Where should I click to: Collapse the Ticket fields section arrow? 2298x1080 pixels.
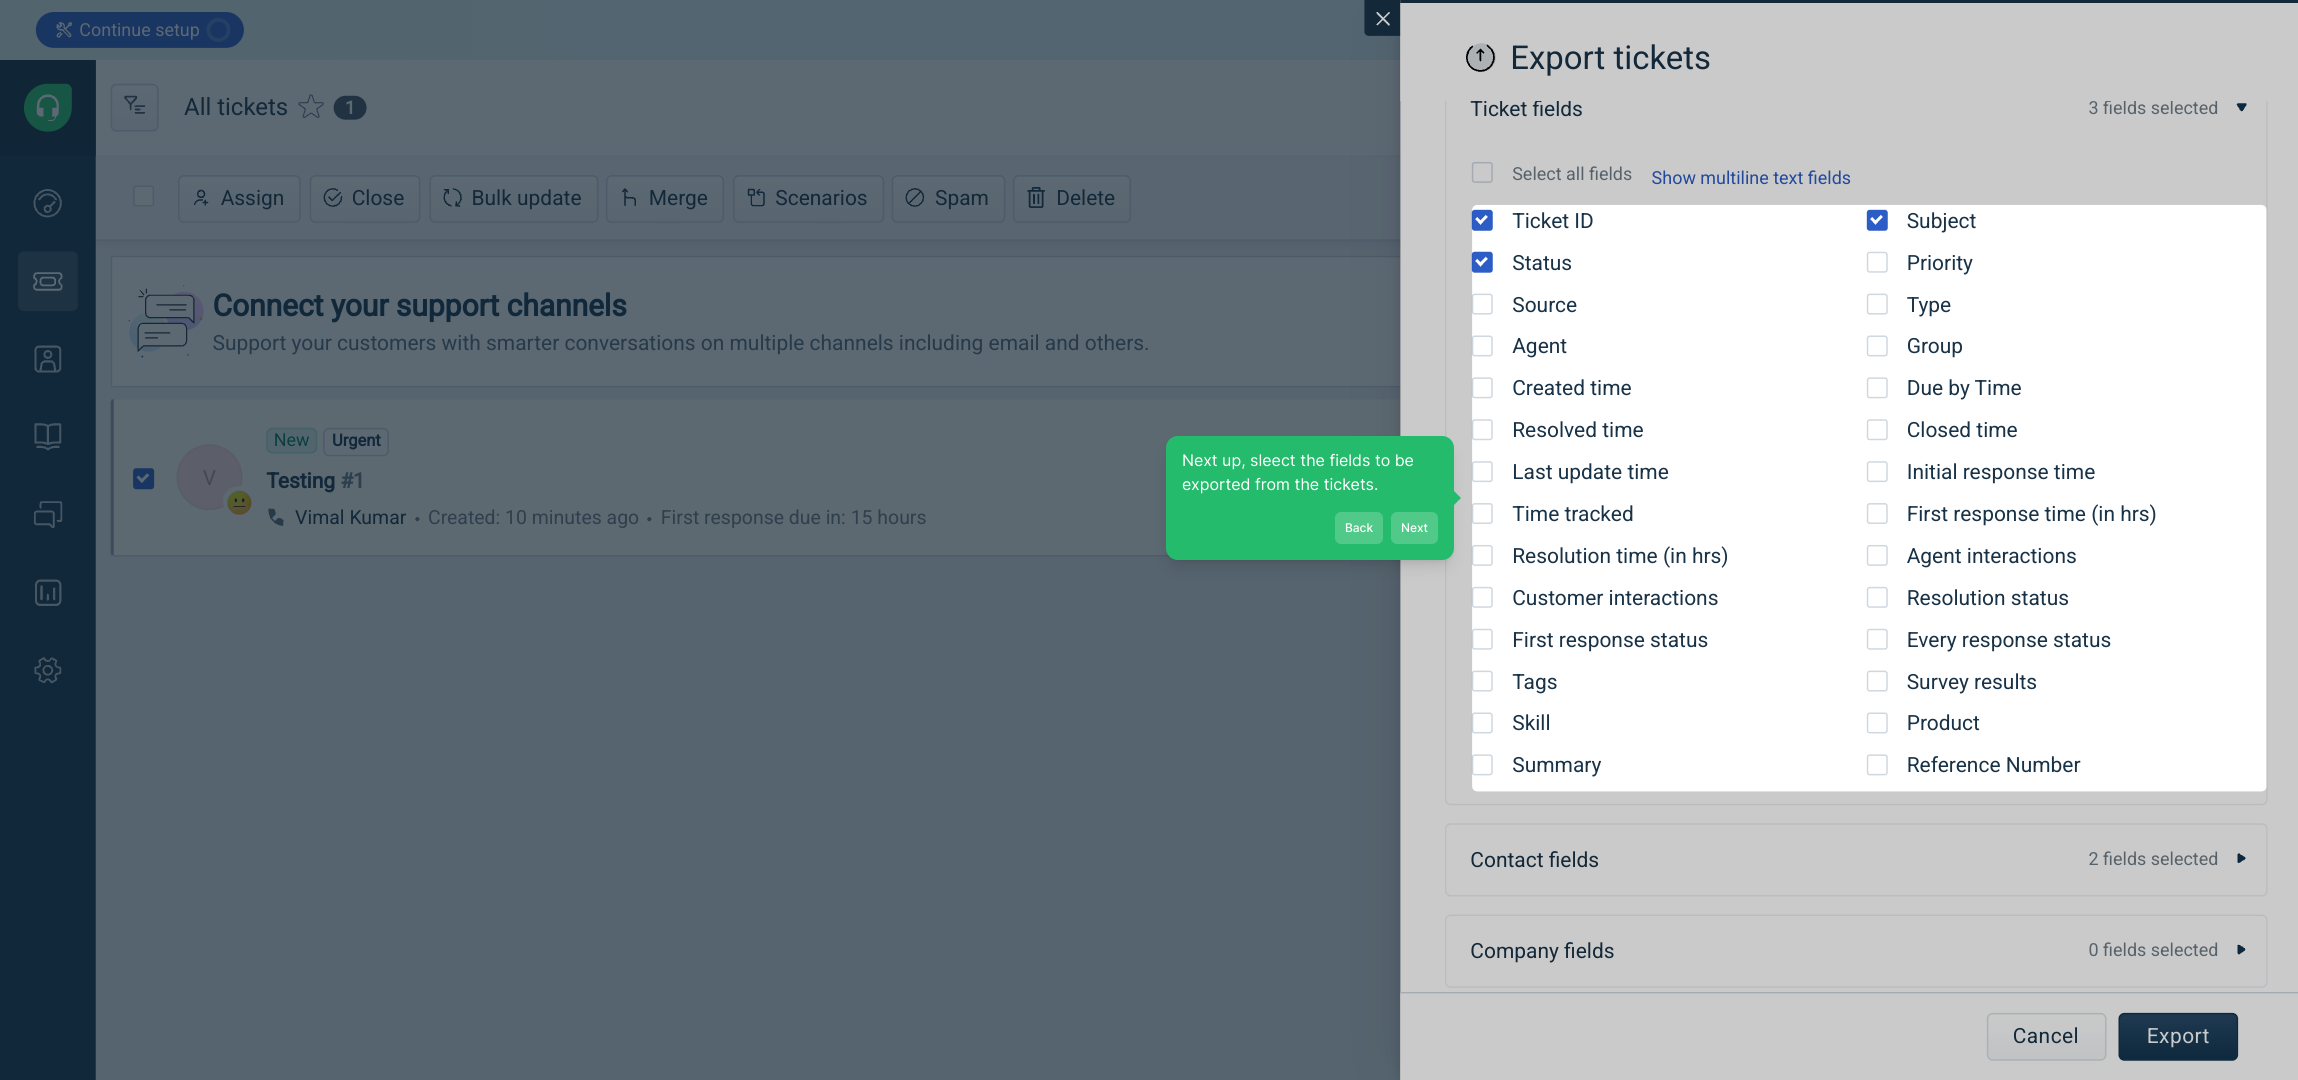tap(2241, 108)
